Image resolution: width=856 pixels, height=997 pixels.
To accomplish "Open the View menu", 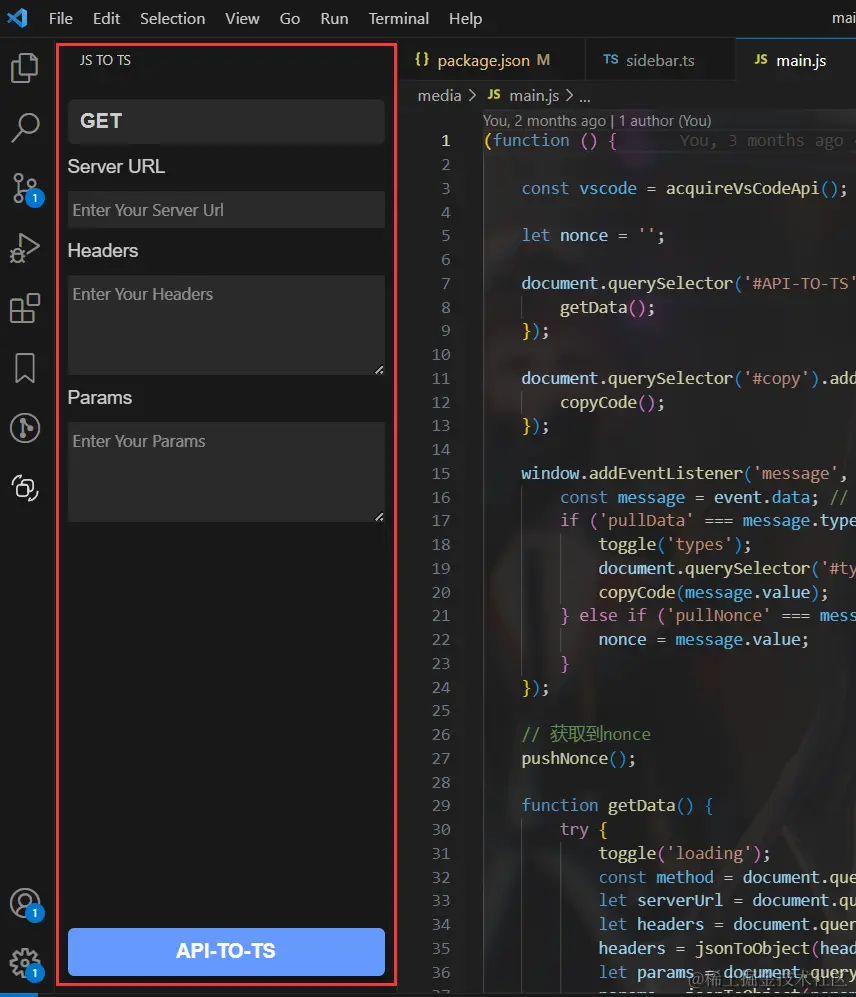I will pyautogui.click(x=242, y=18).
